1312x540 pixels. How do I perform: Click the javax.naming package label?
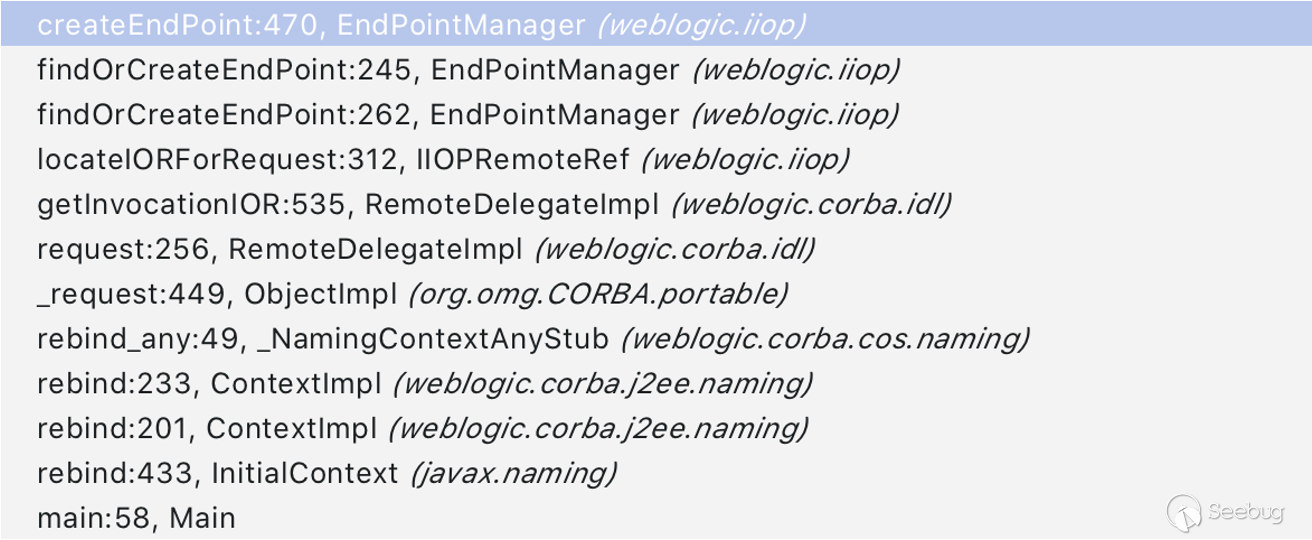[514, 474]
